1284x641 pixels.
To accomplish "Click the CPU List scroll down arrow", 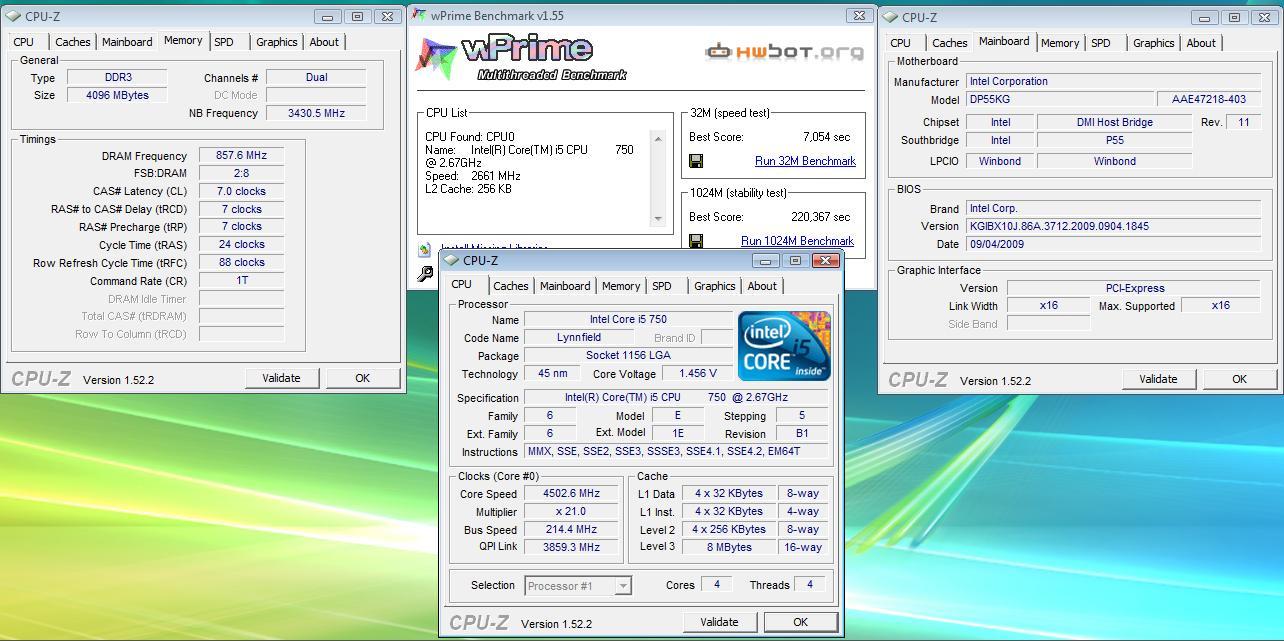I will (657, 219).
